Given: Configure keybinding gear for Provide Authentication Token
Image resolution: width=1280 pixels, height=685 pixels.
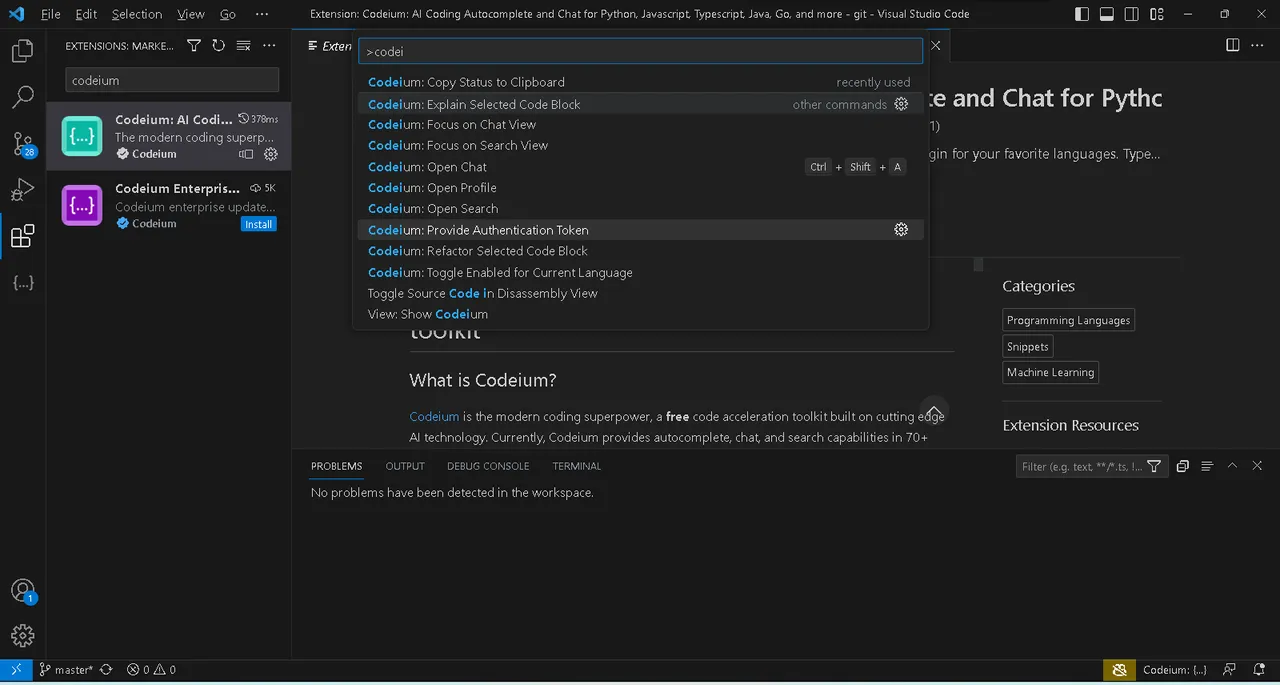Looking at the screenshot, I should [901, 230].
